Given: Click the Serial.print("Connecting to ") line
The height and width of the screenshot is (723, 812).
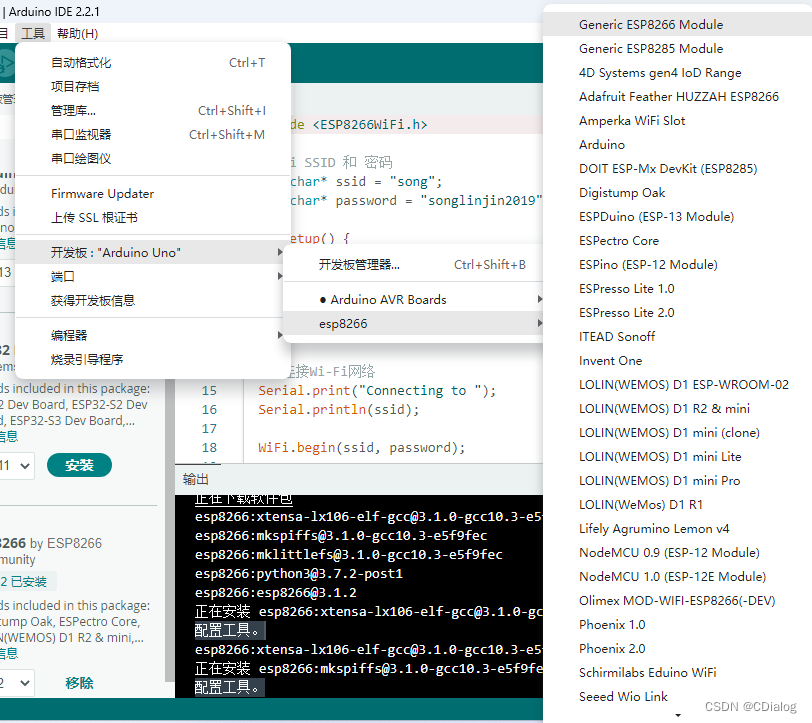Looking at the screenshot, I should point(377,391).
